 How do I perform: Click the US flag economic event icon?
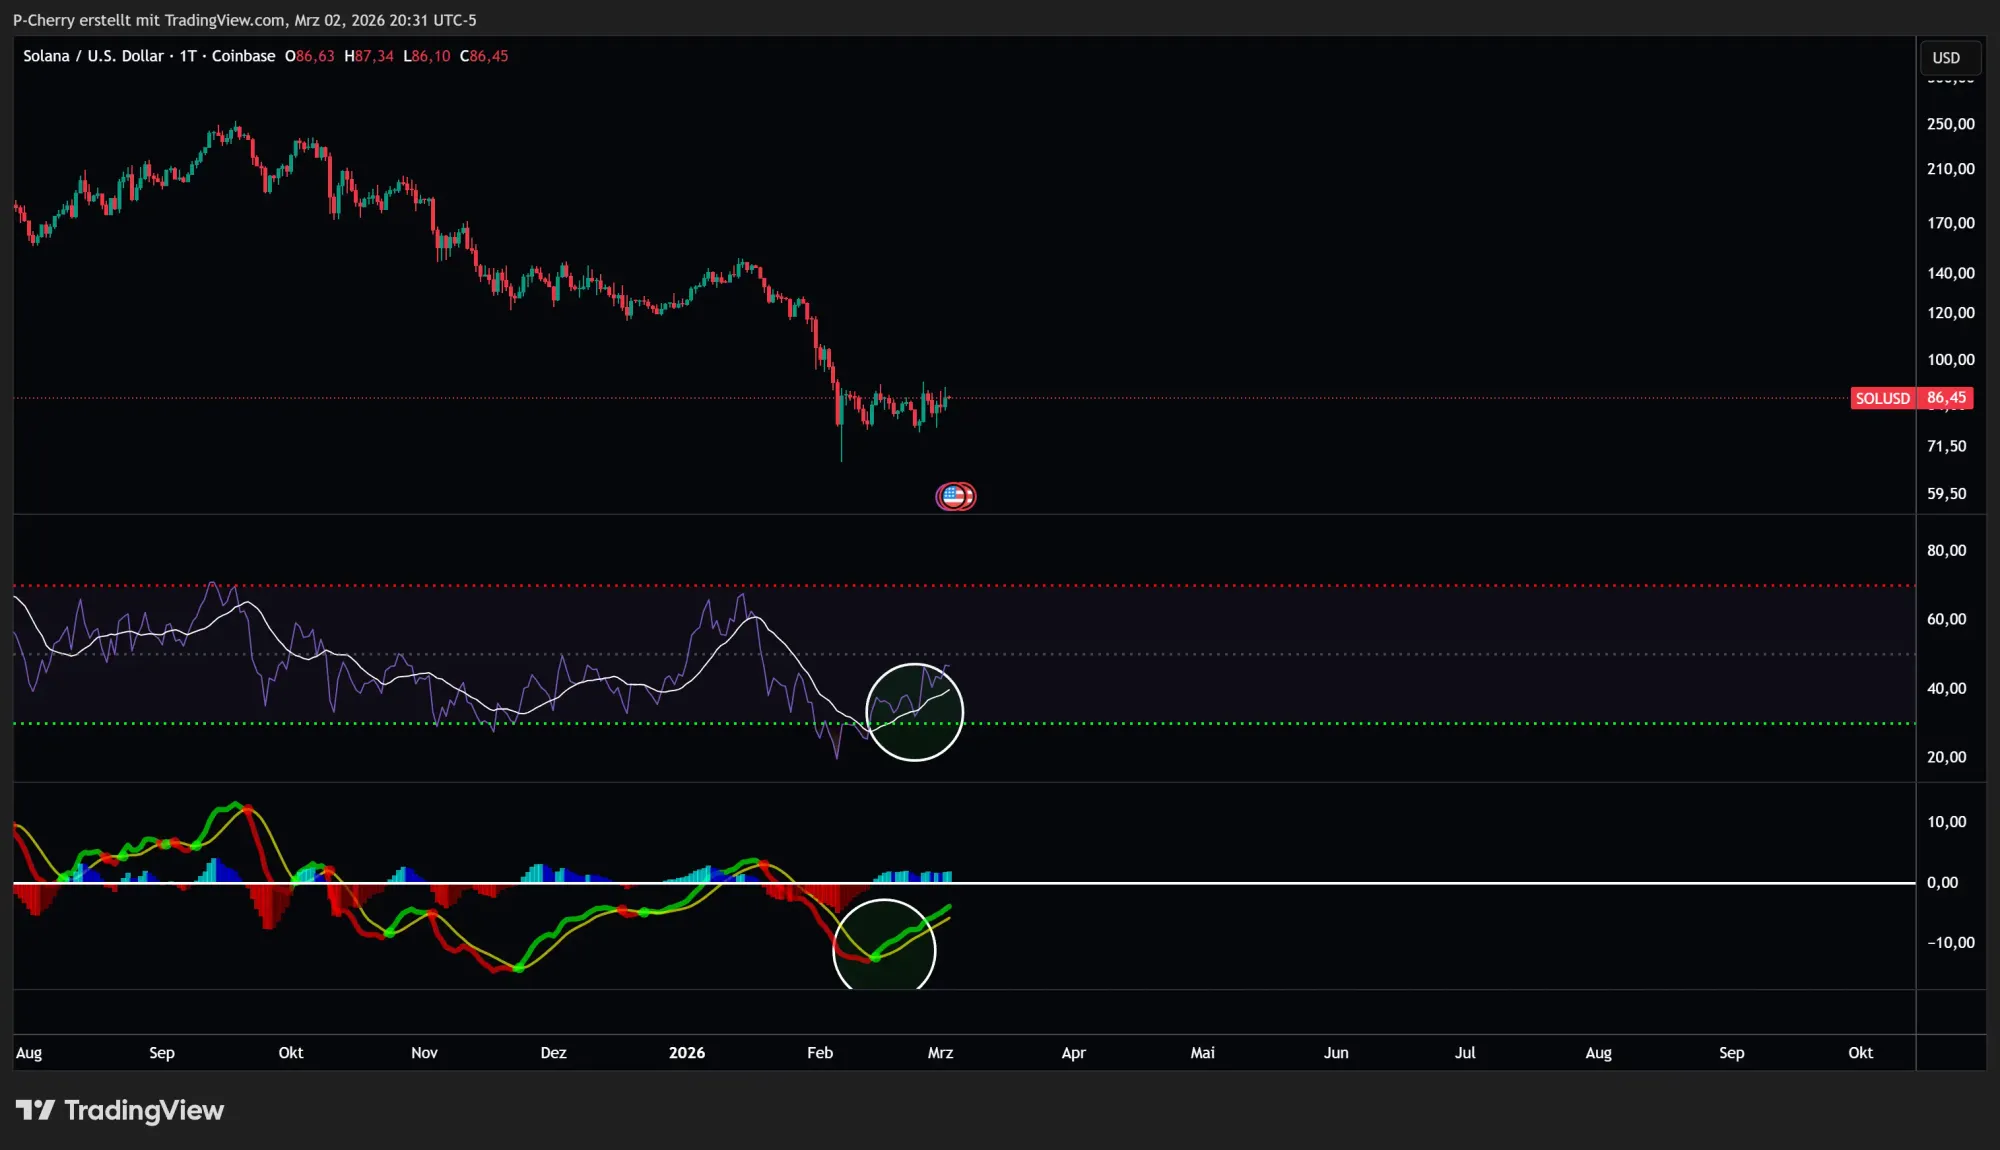click(954, 496)
